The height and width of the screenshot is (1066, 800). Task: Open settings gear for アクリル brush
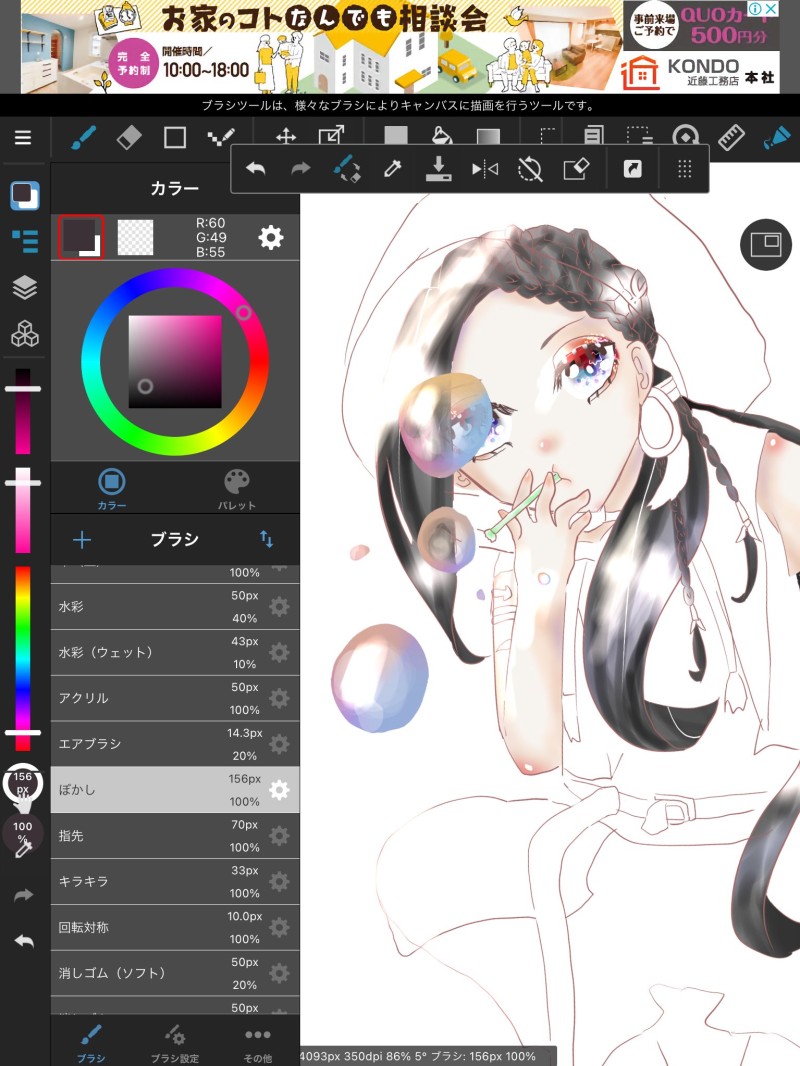click(279, 698)
